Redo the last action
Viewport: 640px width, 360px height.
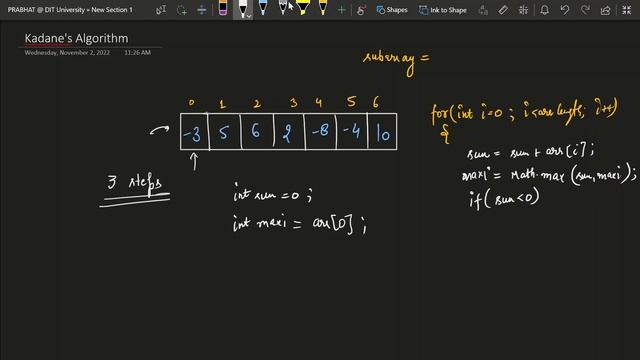(x=585, y=10)
